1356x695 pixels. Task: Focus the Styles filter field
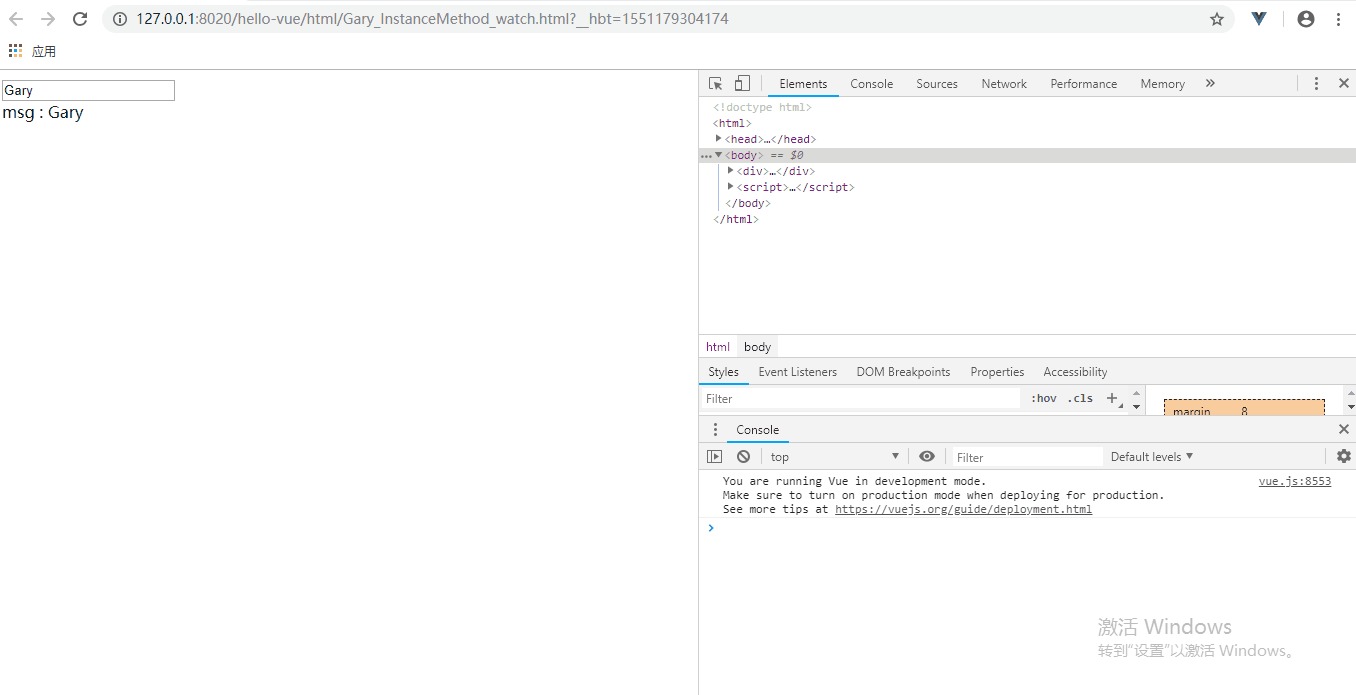860,398
